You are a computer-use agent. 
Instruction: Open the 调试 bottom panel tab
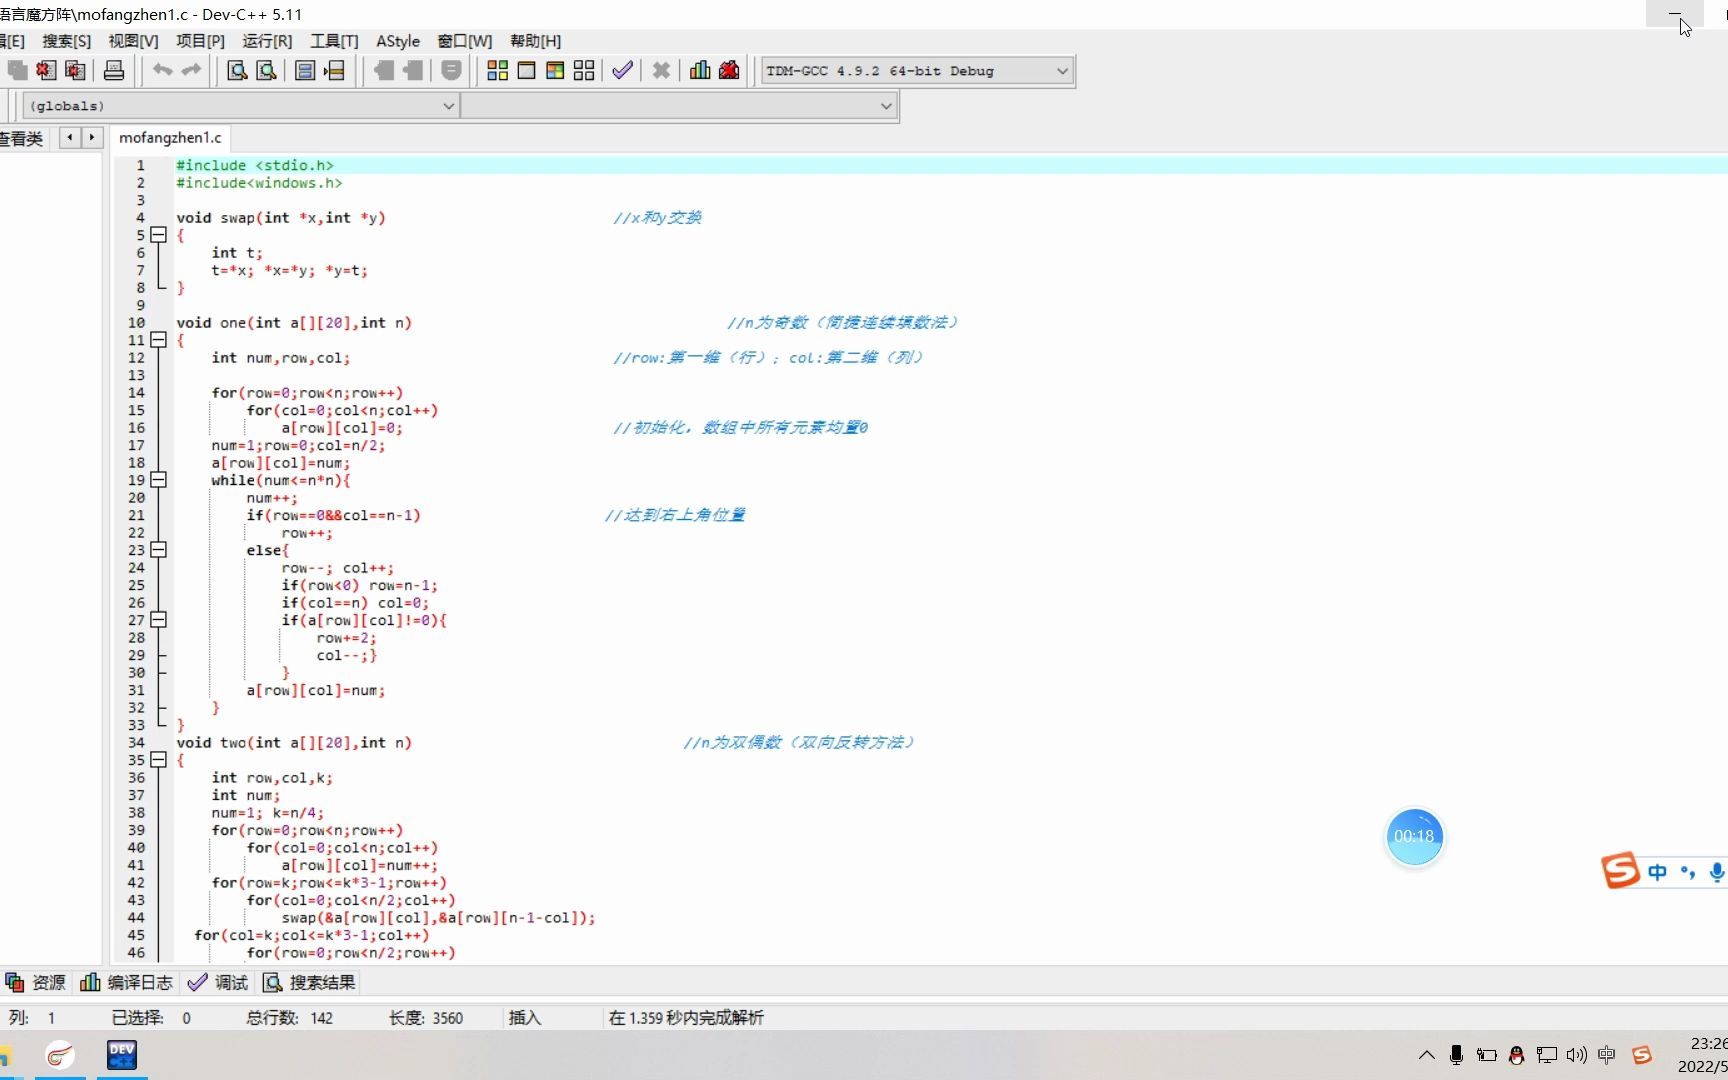pos(218,983)
